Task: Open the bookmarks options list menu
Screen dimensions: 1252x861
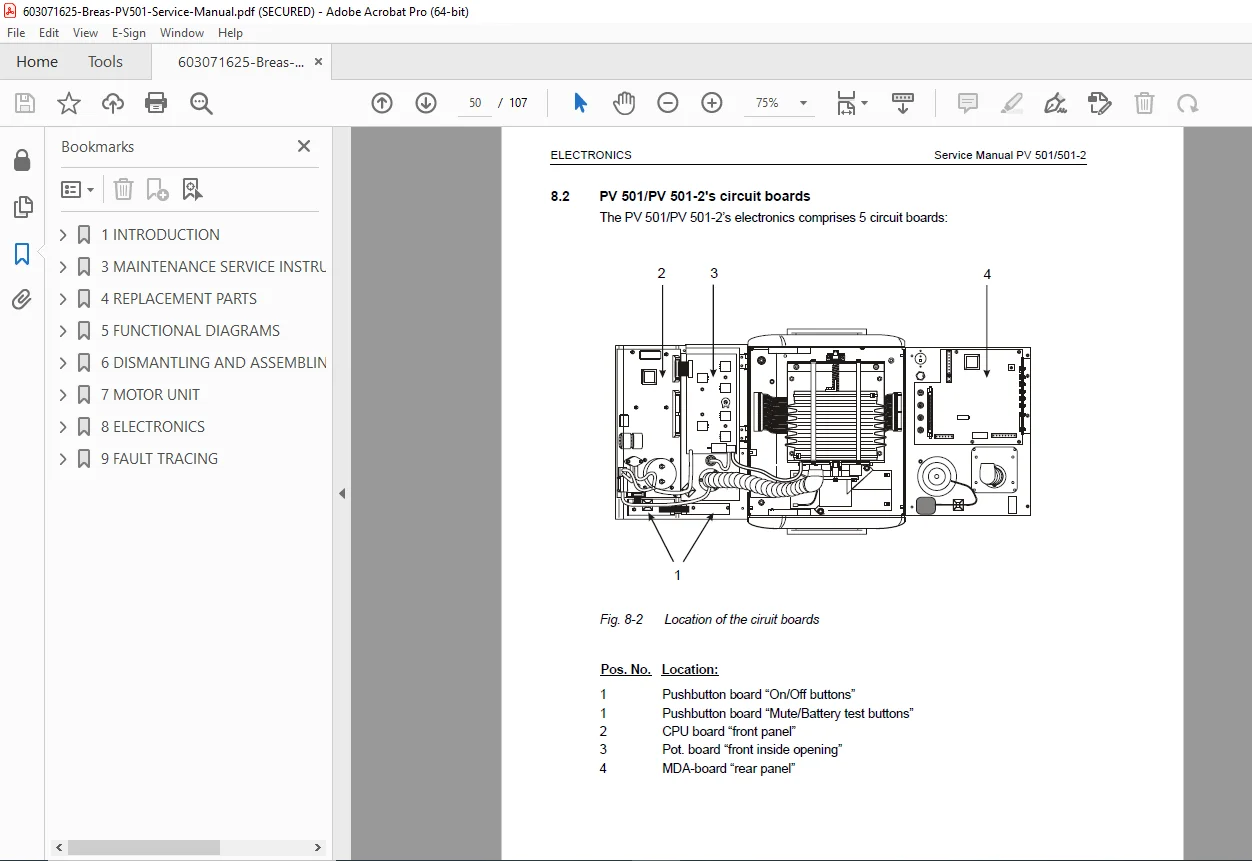Action: pyautogui.click(x=78, y=189)
